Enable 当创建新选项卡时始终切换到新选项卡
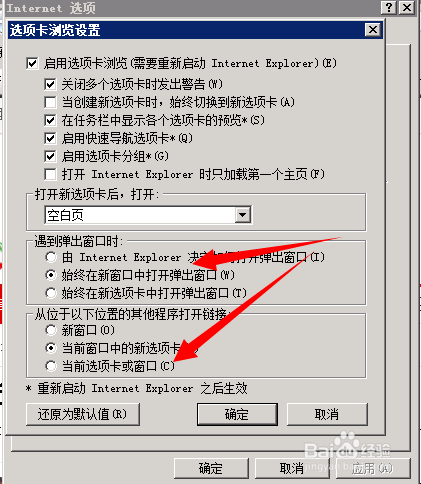 (x=50, y=102)
